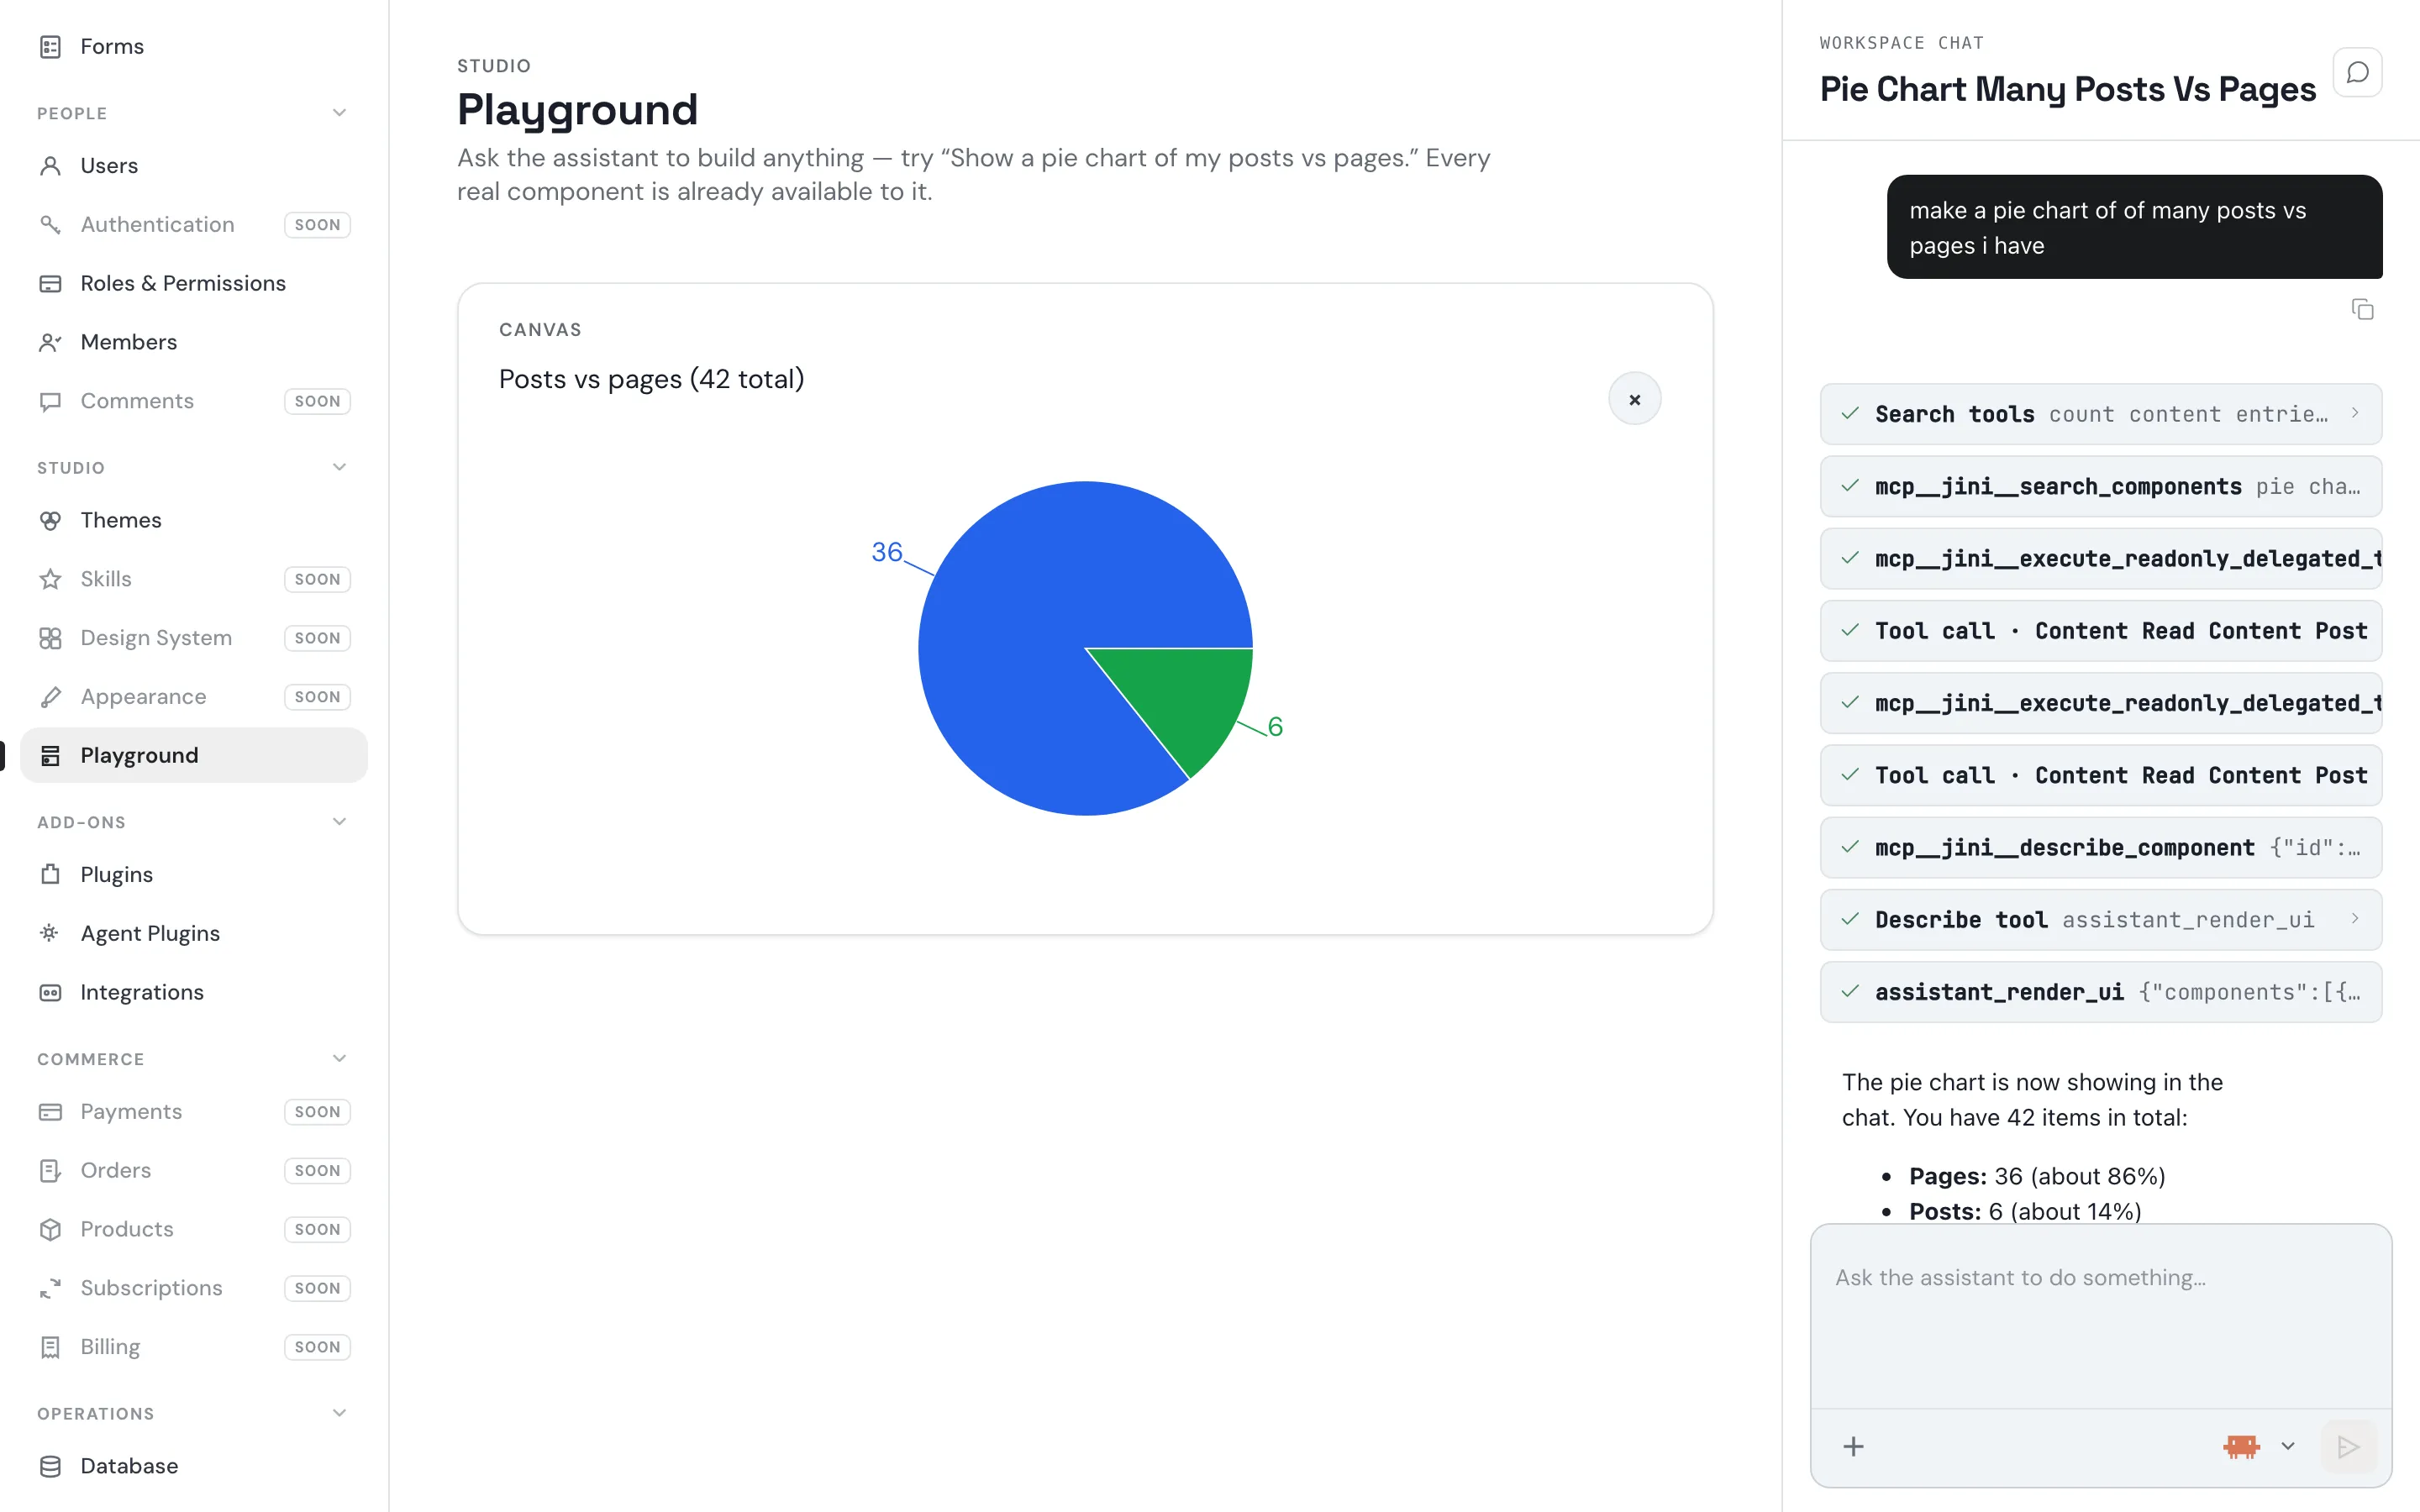This screenshot has width=2420, height=1512.
Task: Open Users label in sidebar
Action: point(109,166)
